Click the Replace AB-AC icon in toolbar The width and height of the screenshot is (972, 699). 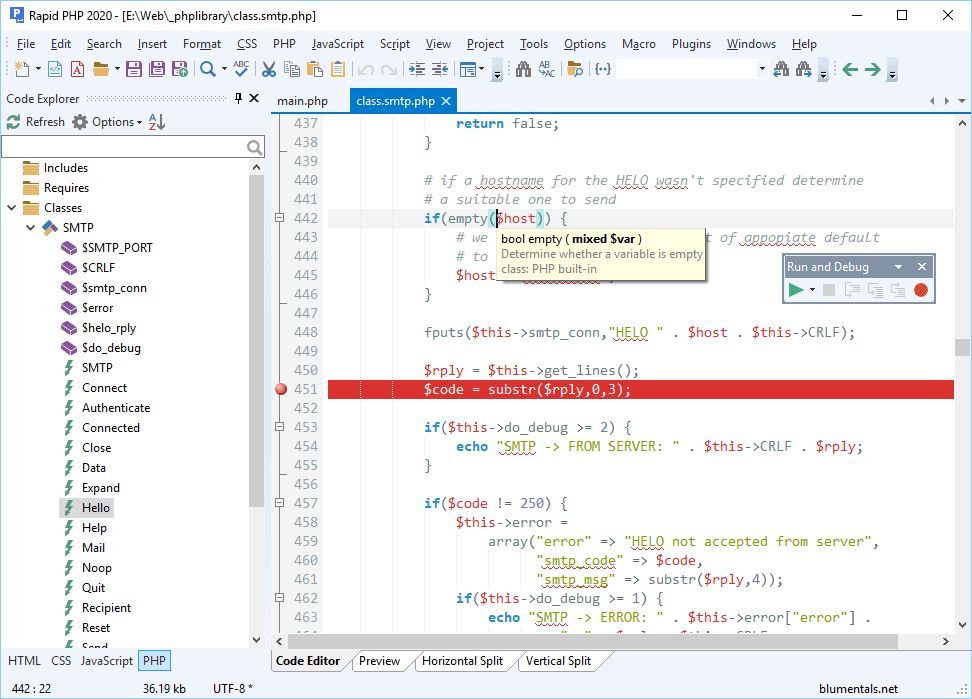(546, 69)
